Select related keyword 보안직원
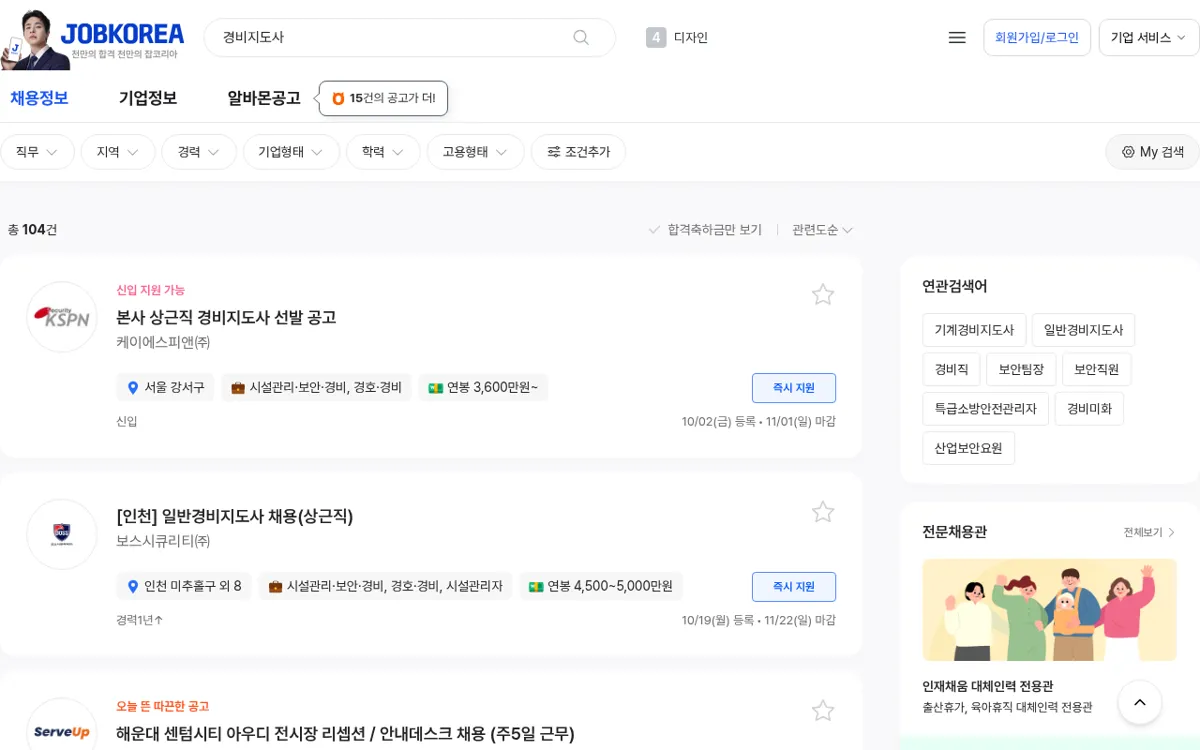Viewport: 1200px width, 750px height. 1097,369
